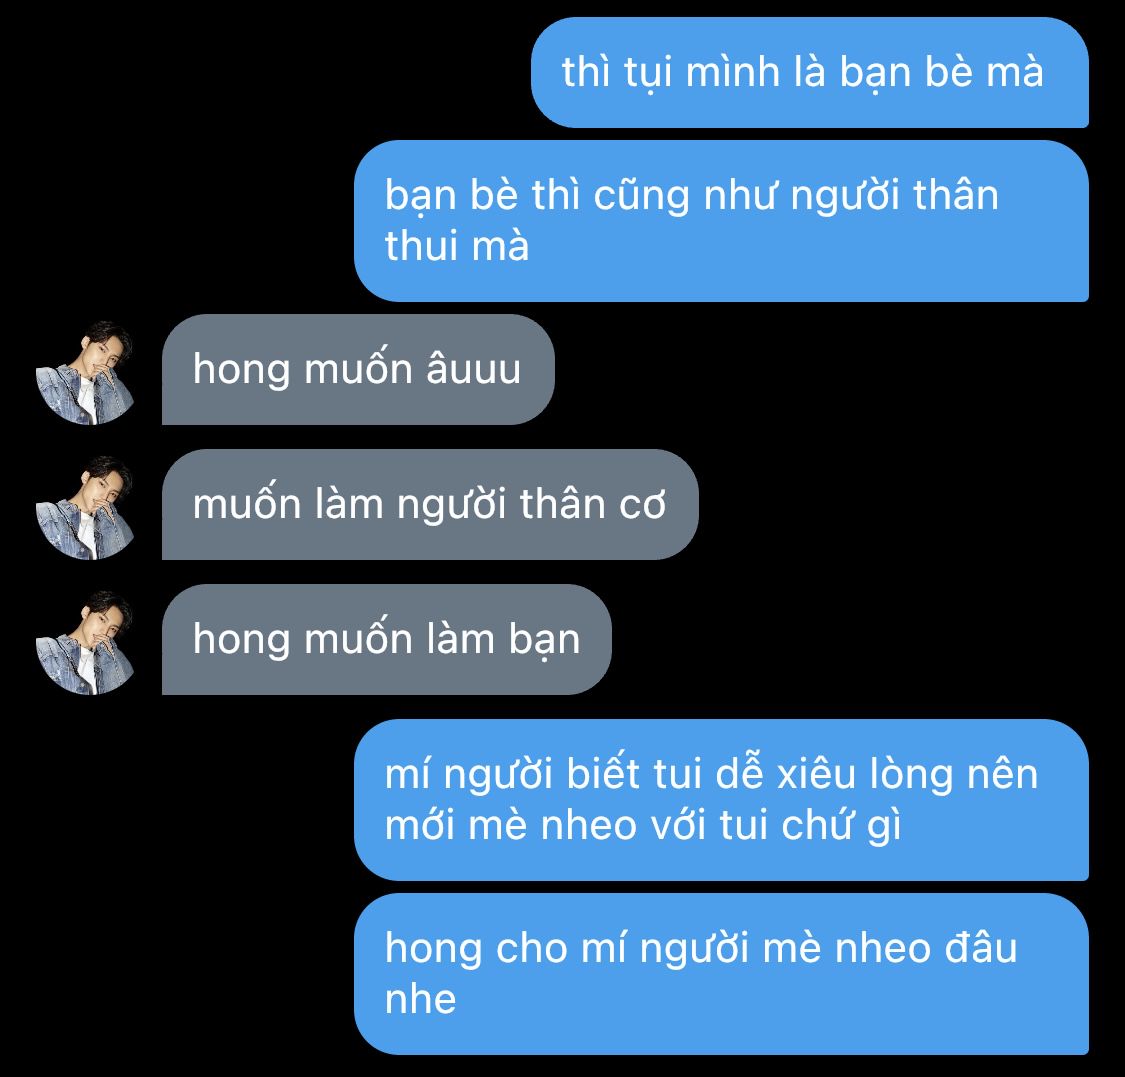Click the word "âuuu" in the gray bubble

474,369
